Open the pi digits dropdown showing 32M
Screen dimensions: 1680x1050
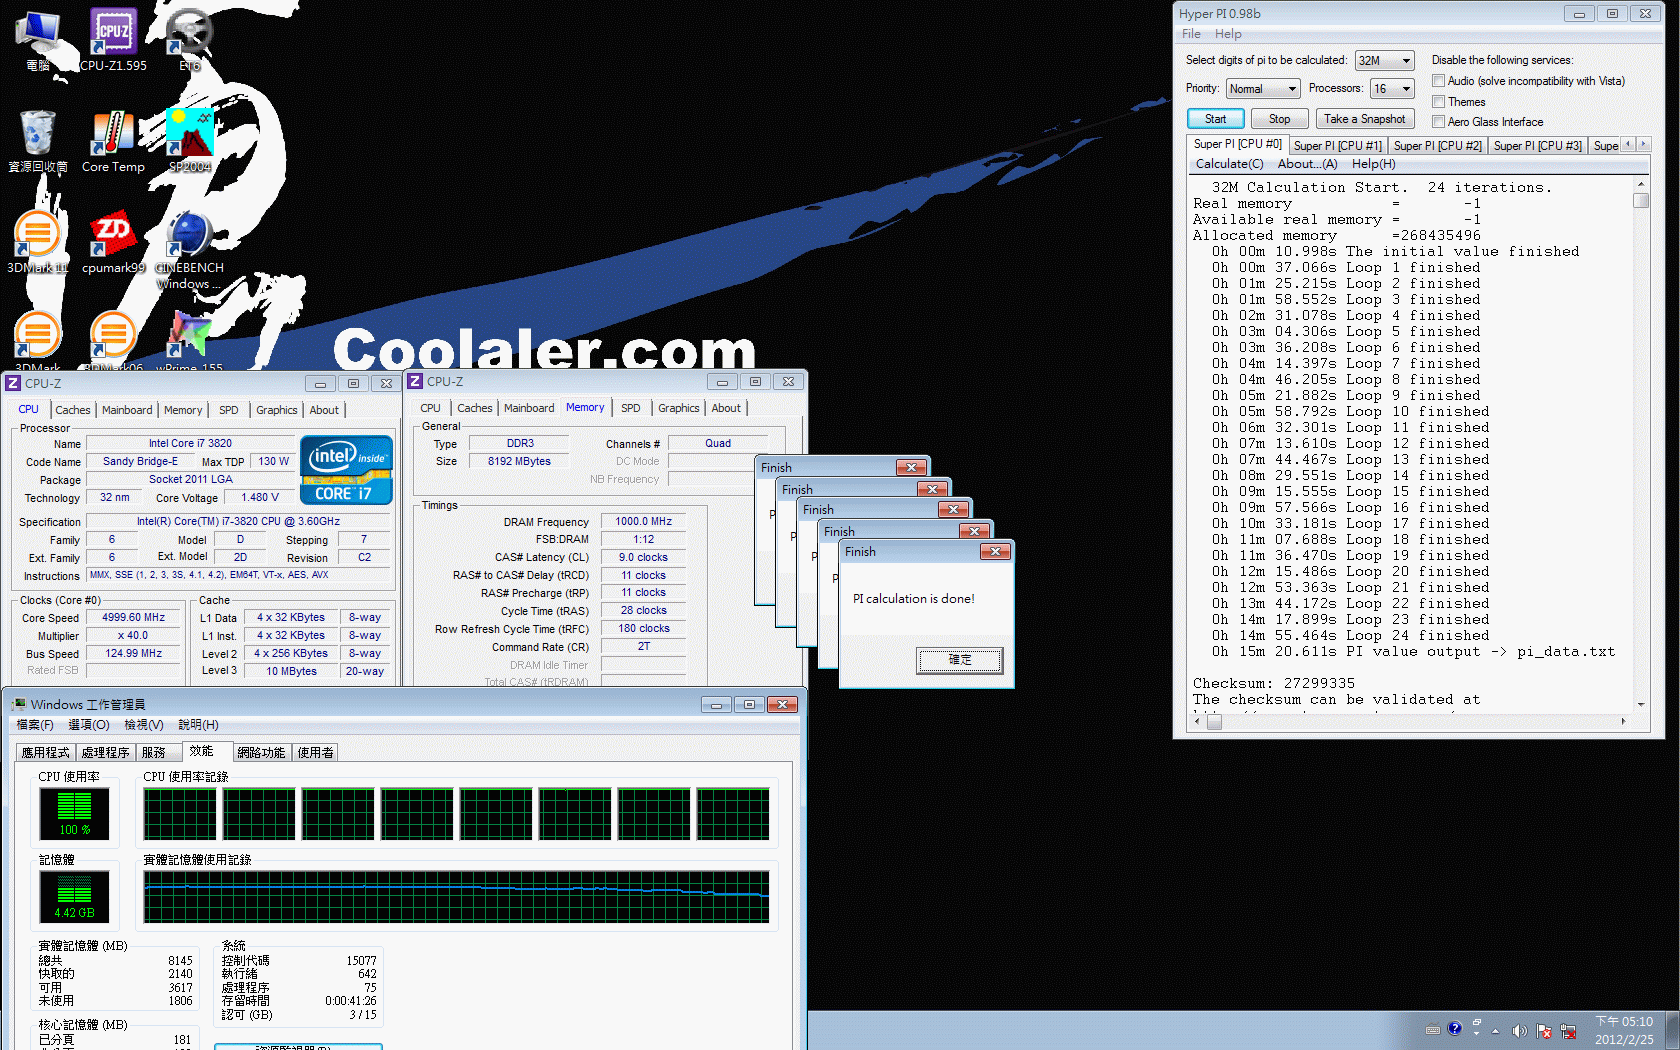coord(1385,61)
